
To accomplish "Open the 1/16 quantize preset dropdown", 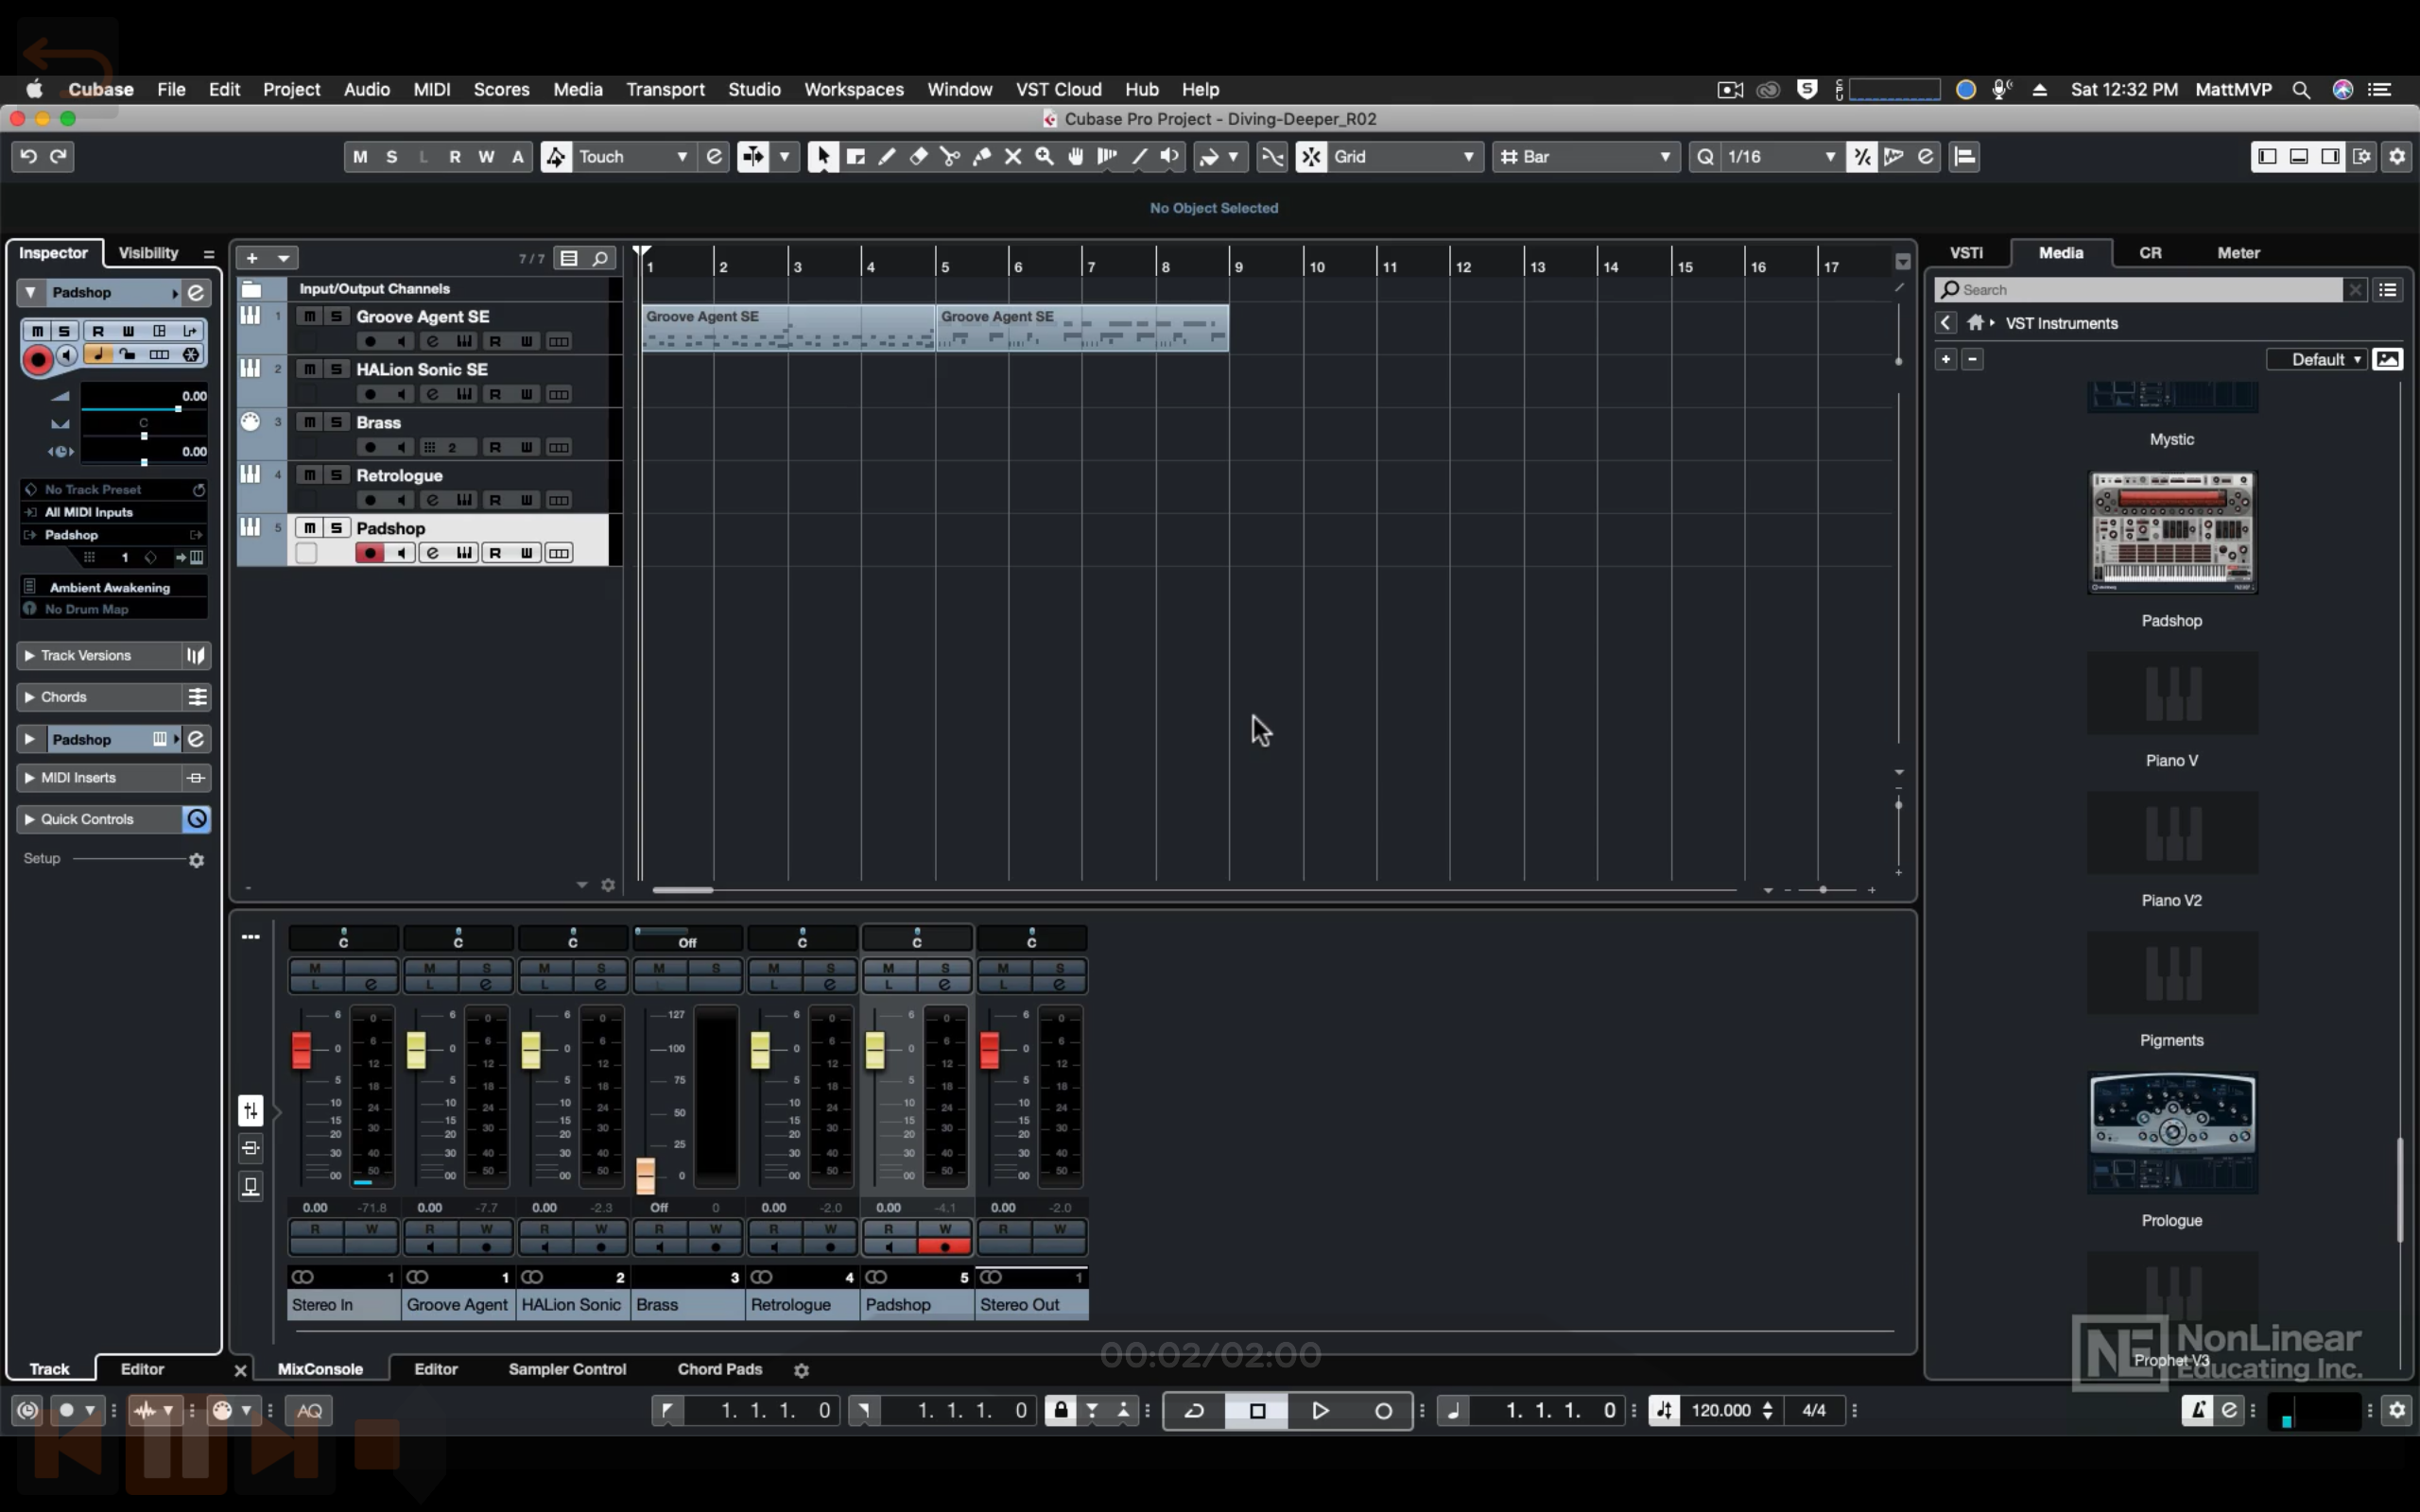I will 1781,157.
